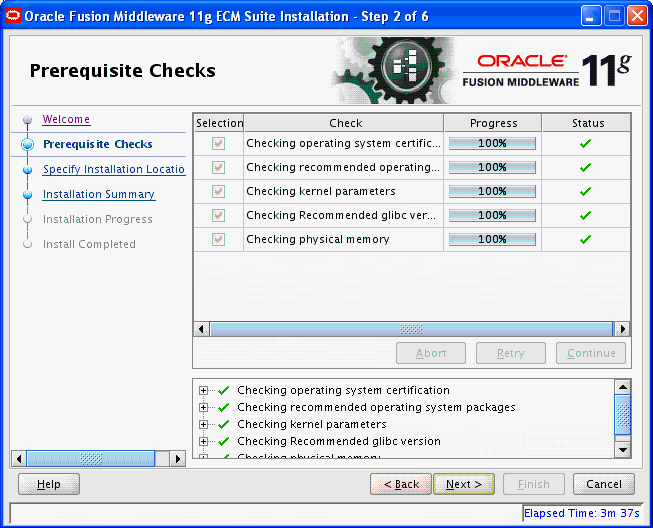Click status checkmark for operating system certification row
Image resolution: width=653 pixels, height=528 pixels.
586,144
